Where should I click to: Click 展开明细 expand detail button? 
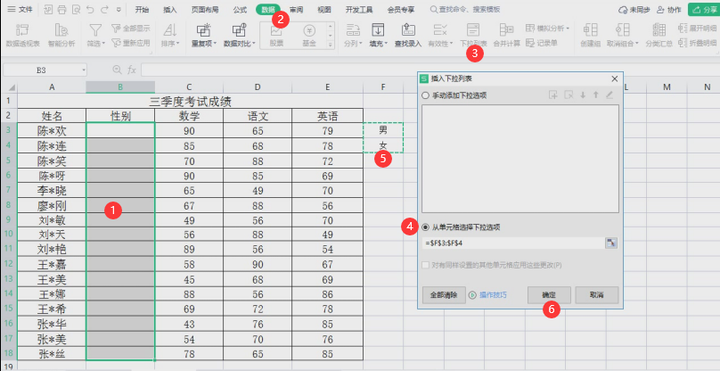(x=698, y=28)
